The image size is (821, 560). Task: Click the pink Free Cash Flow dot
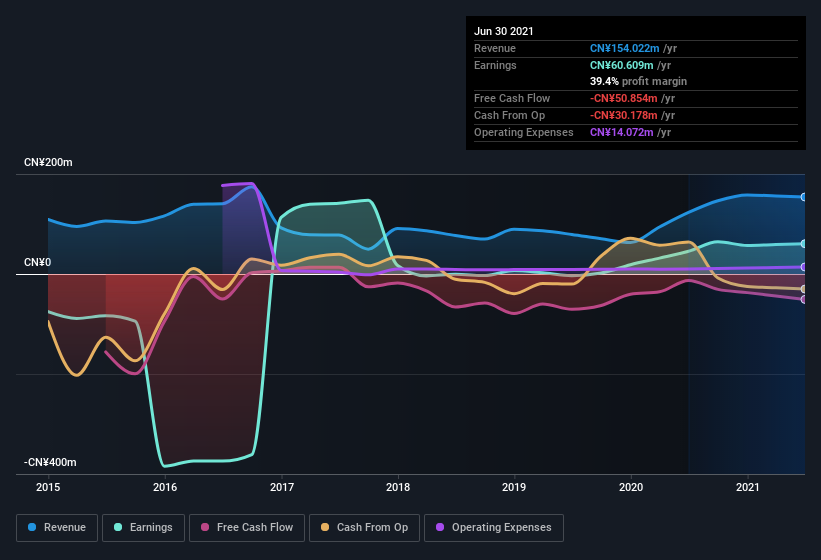click(x=205, y=527)
